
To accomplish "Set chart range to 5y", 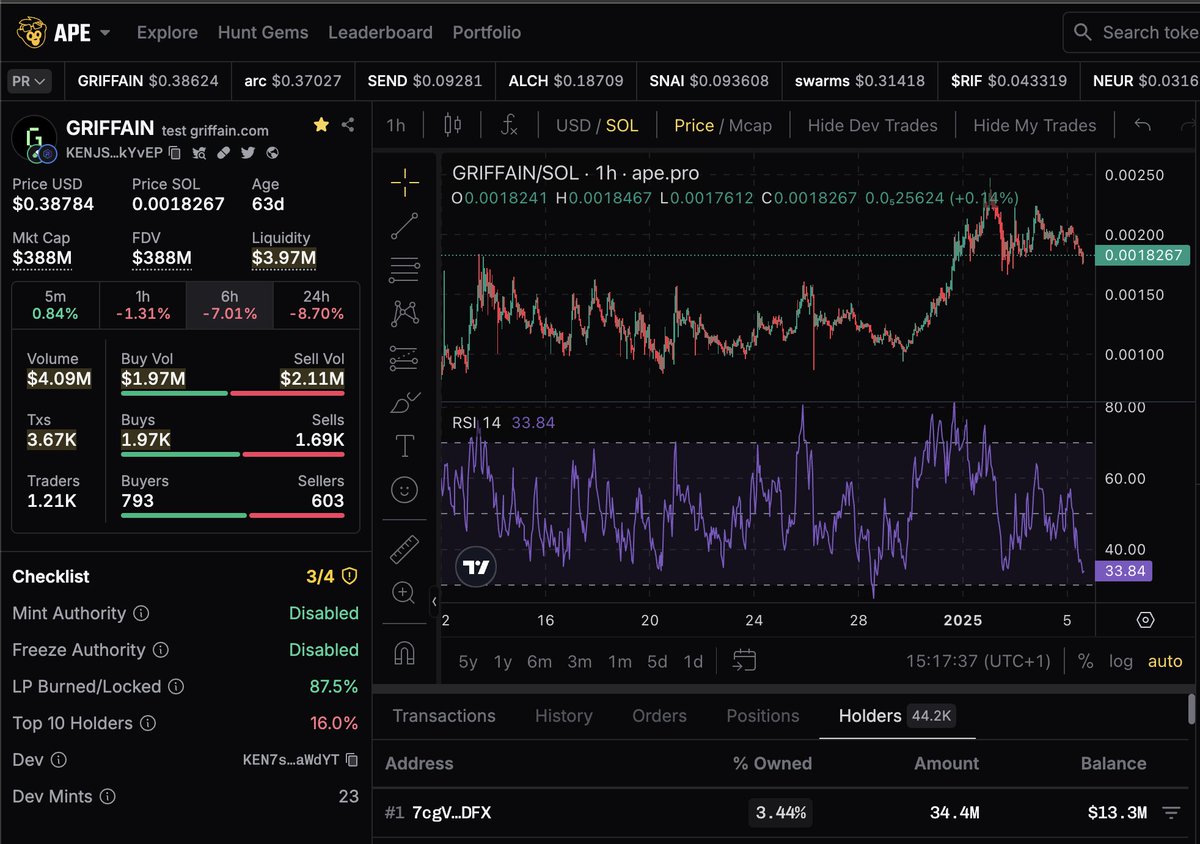I will coord(468,661).
